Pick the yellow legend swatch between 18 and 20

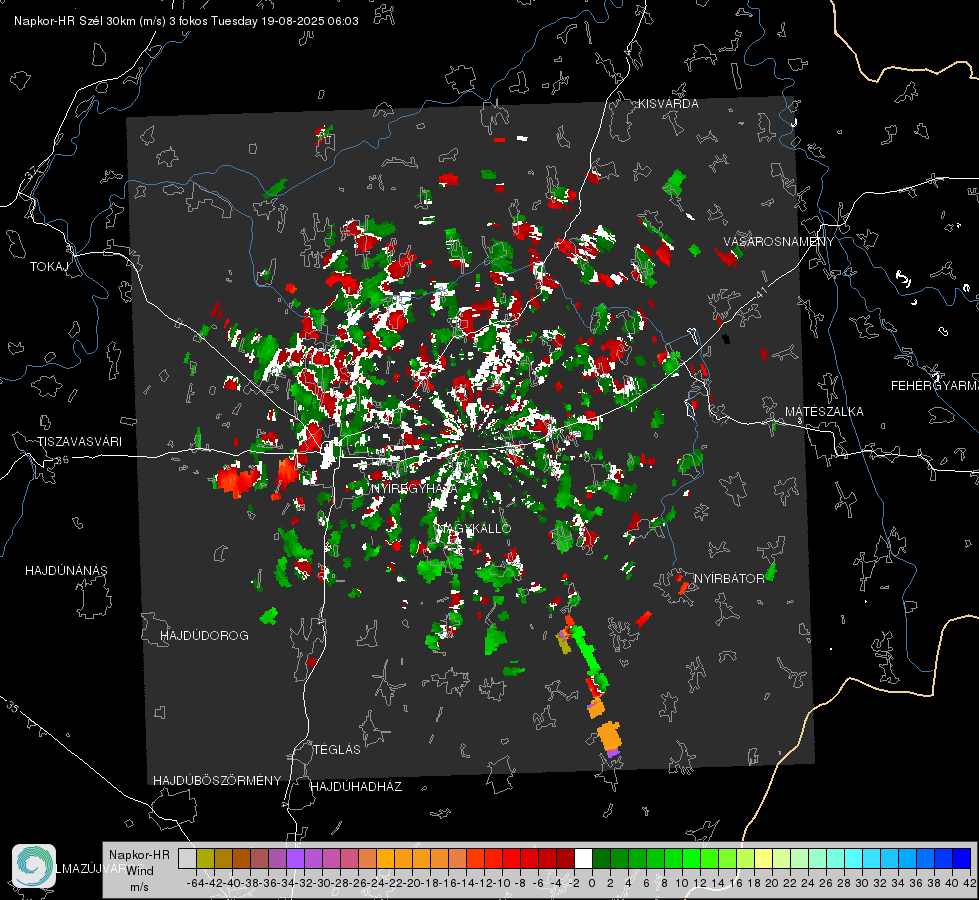click(763, 858)
